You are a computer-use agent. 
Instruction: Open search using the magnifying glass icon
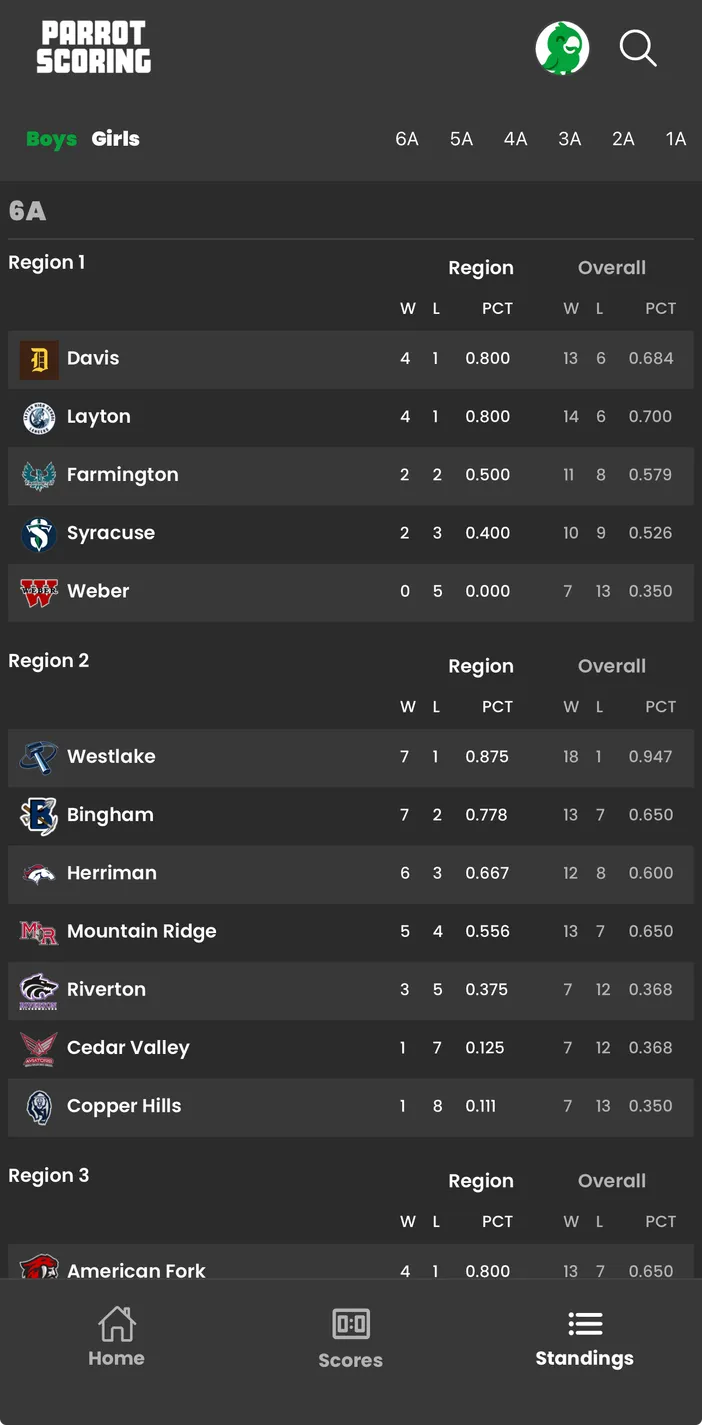pyautogui.click(x=638, y=48)
